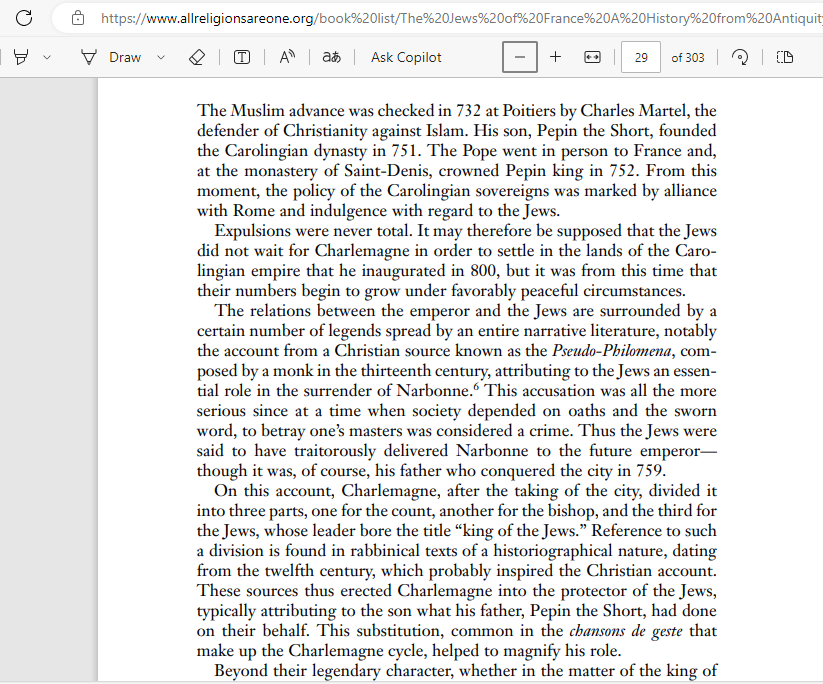Zoom in with the plus button
The width and height of the screenshot is (823, 684).
[x=555, y=57]
